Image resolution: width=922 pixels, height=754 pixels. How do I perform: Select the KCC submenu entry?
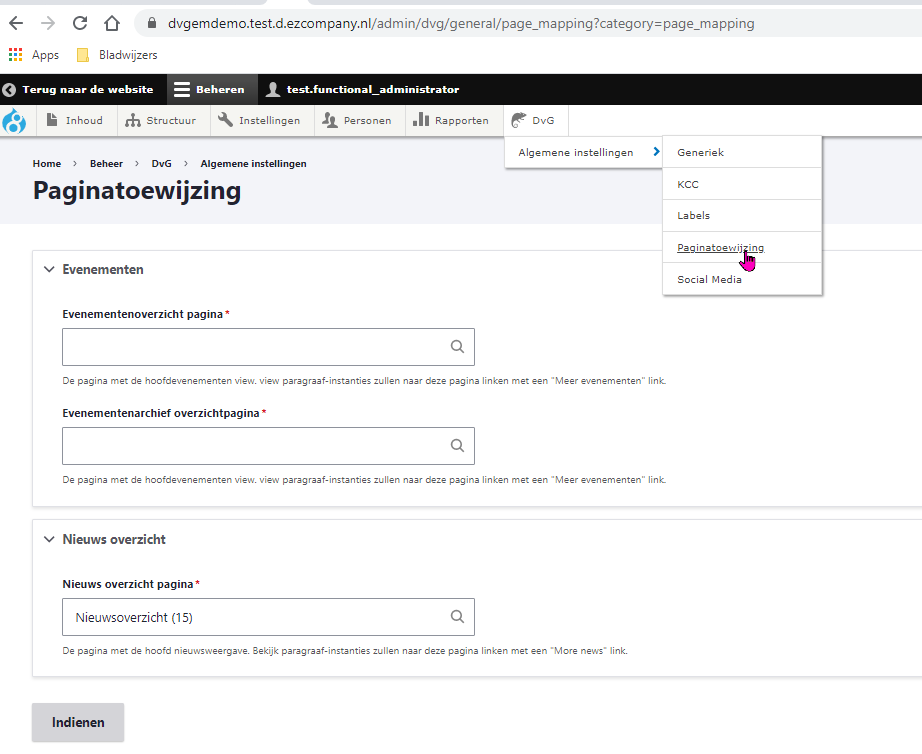tap(688, 185)
